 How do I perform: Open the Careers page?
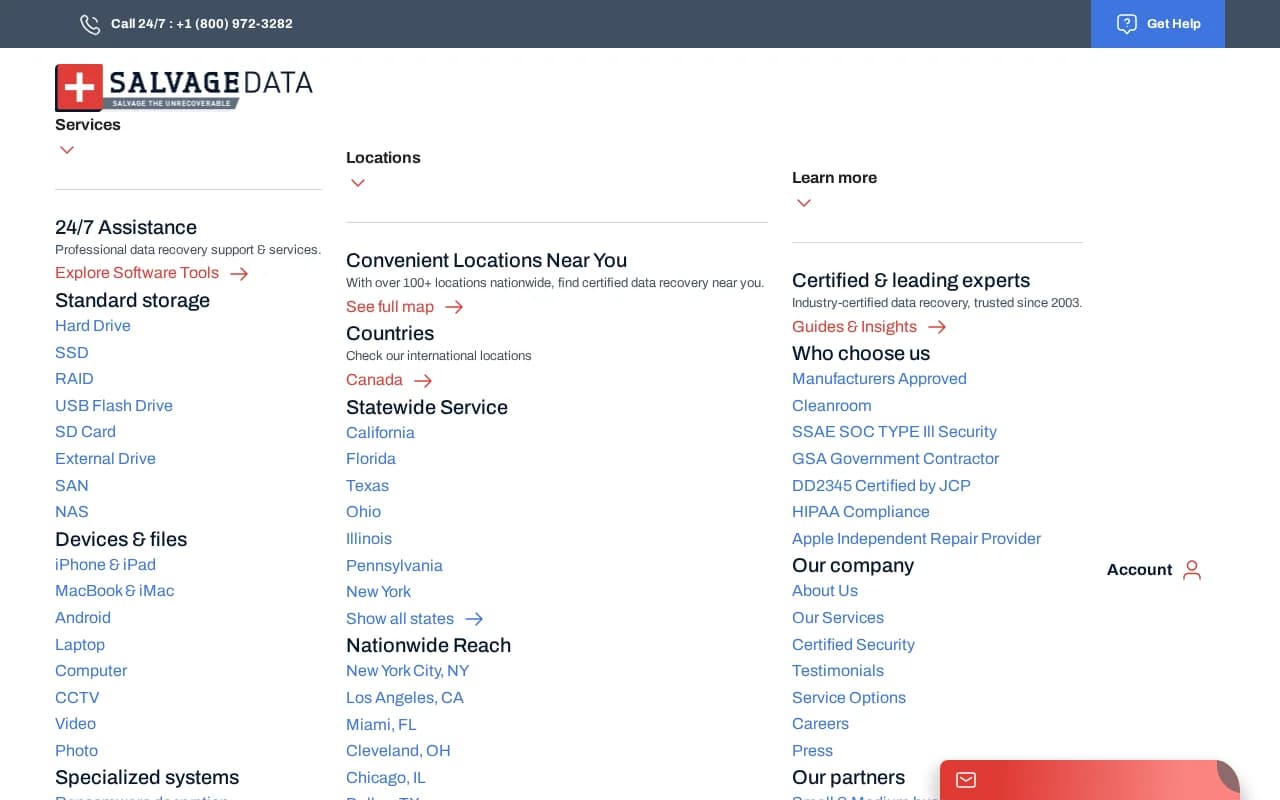(820, 724)
